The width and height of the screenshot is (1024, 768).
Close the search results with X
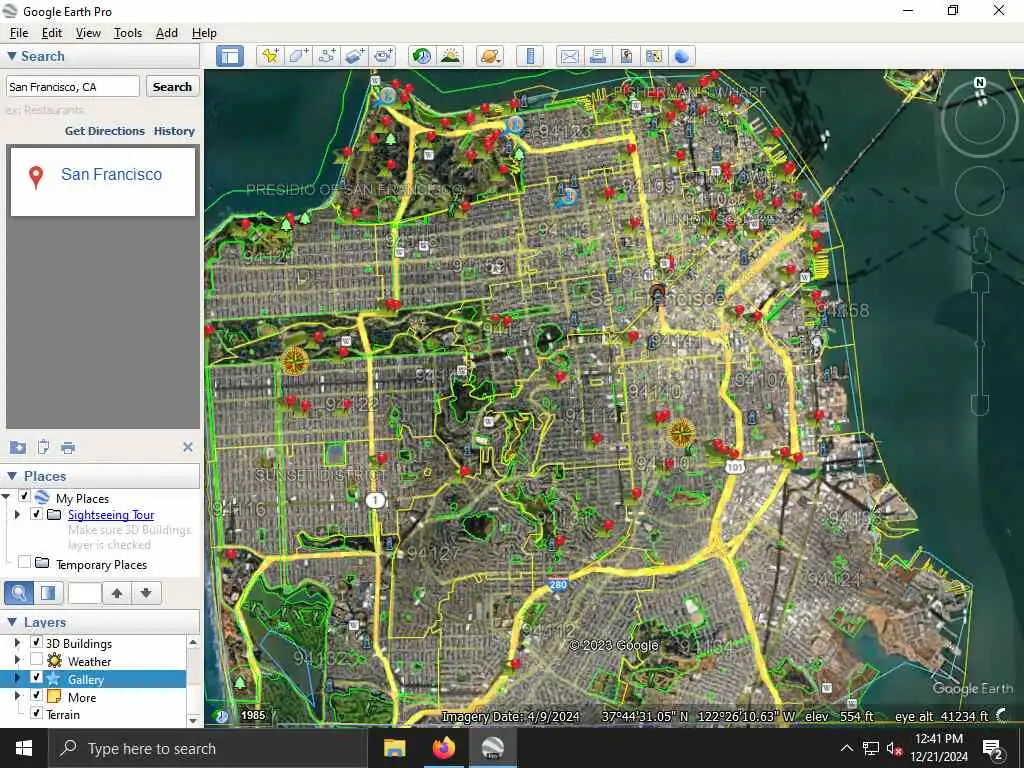tap(188, 447)
